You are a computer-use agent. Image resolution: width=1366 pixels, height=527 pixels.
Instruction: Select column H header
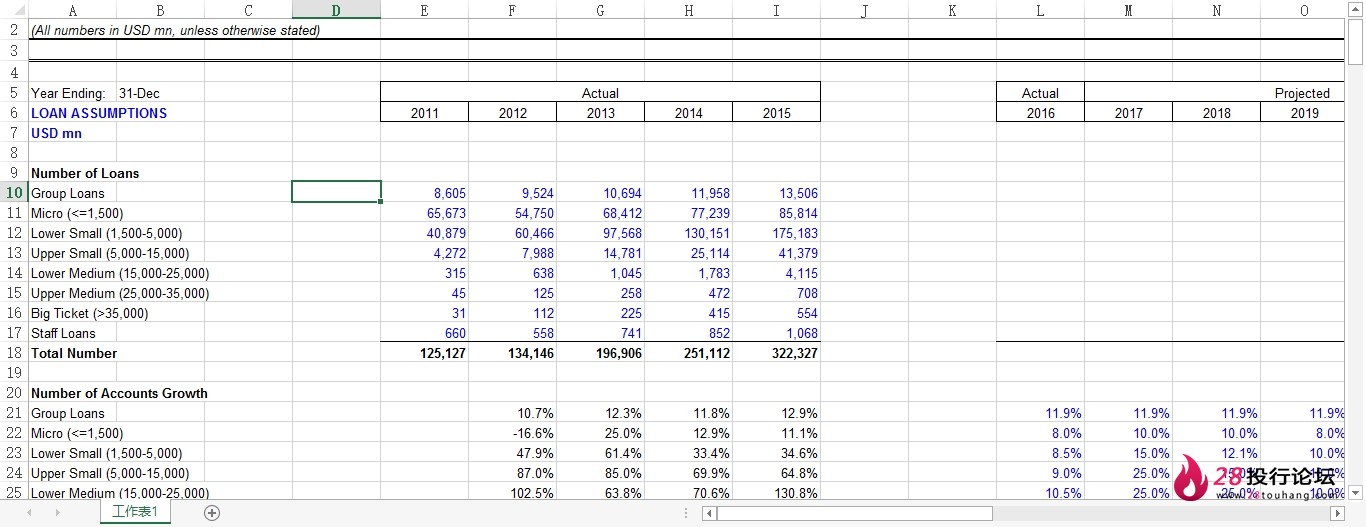pyautogui.click(x=688, y=10)
